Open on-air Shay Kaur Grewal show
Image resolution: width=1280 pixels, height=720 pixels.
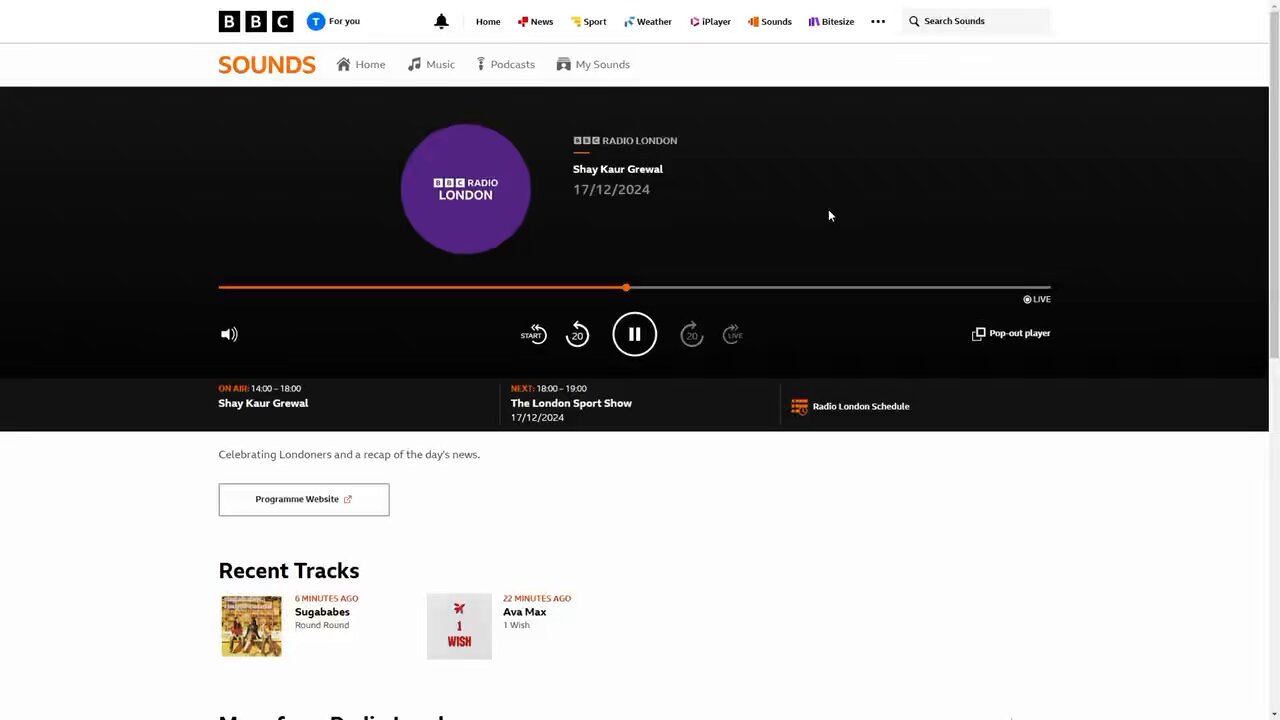click(263, 403)
